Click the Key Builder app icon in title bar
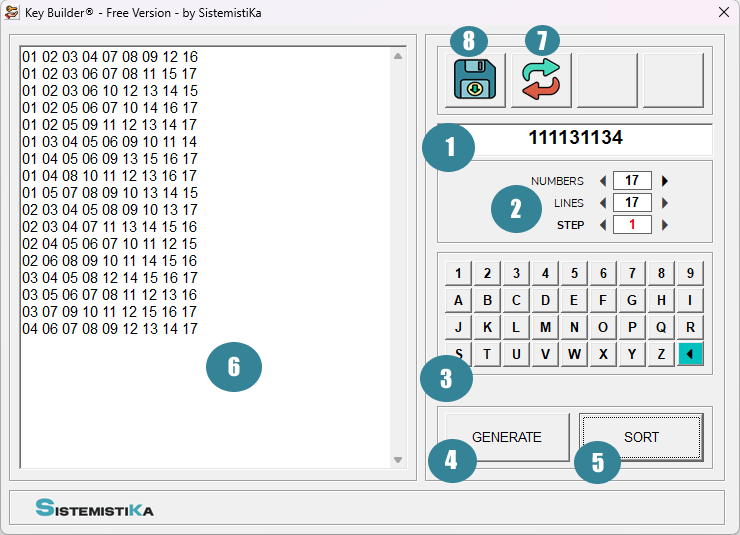Screen dimensions: 740x535 13,12
